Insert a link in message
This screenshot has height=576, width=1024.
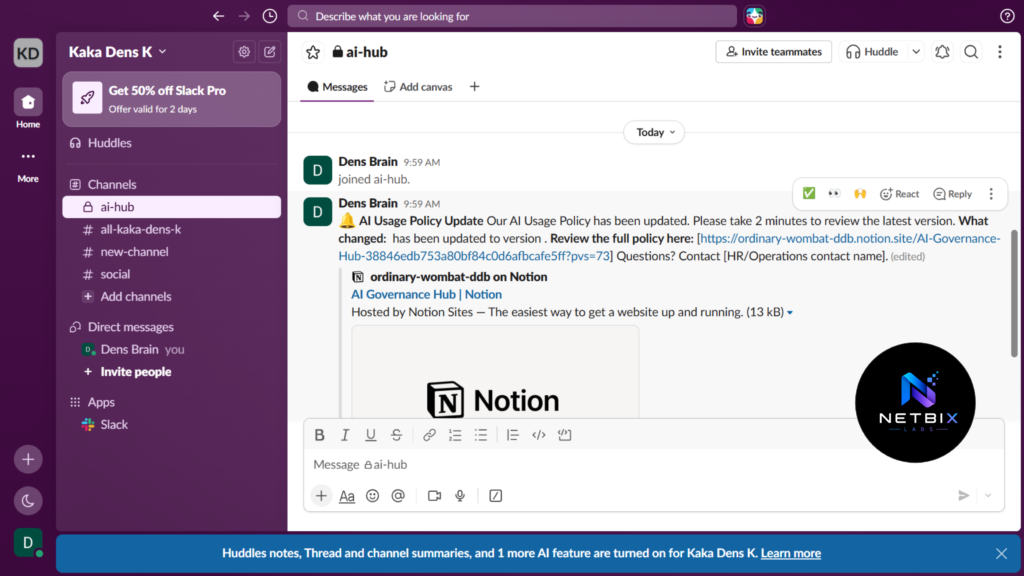[429, 435]
